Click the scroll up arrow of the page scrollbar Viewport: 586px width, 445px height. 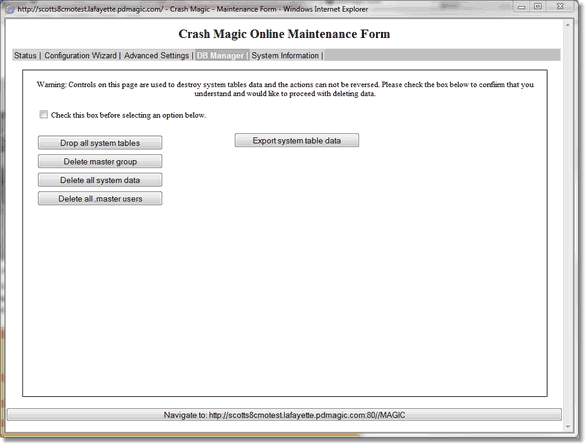[568, 25]
